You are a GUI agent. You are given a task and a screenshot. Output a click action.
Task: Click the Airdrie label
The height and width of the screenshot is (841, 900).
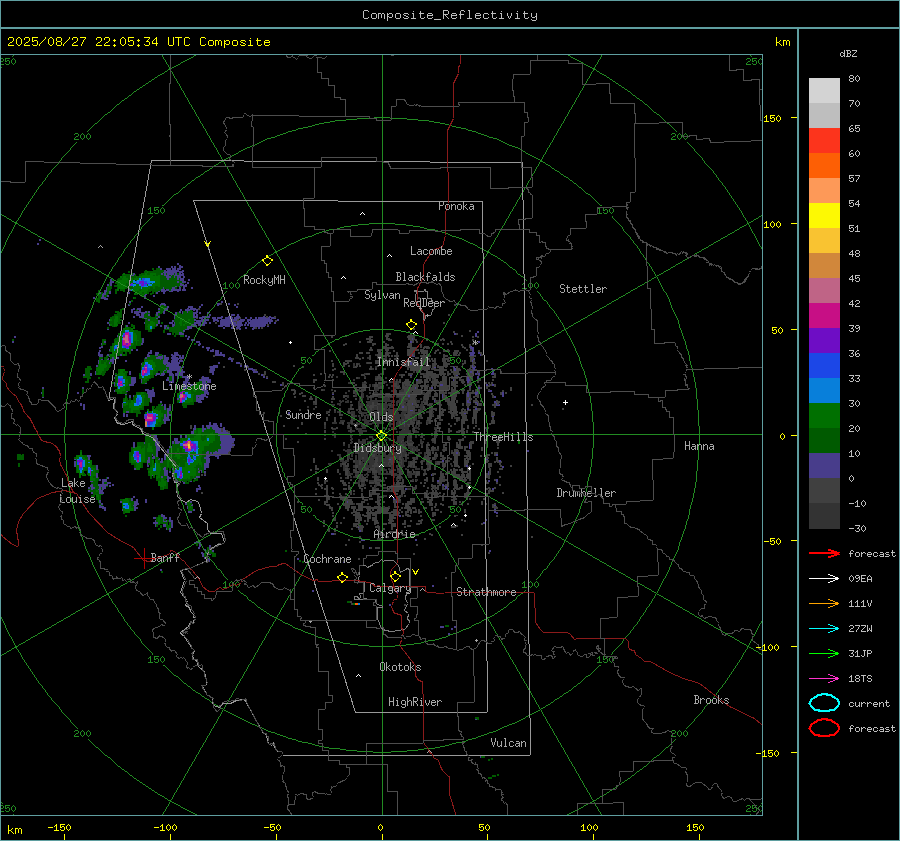[394, 534]
